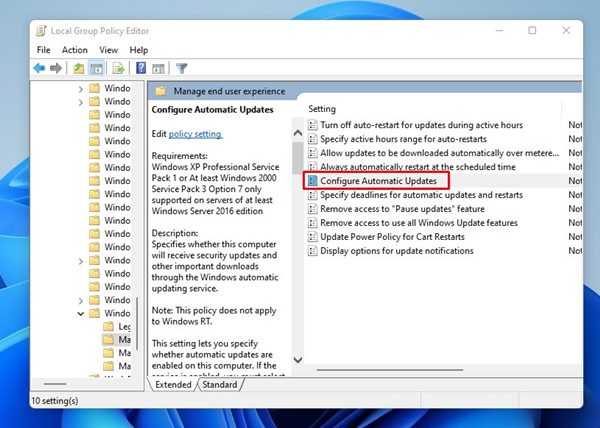The image size is (600, 428).
Task: Click the description pane vertical scrollbar thumb
Action: pos(298,158)
